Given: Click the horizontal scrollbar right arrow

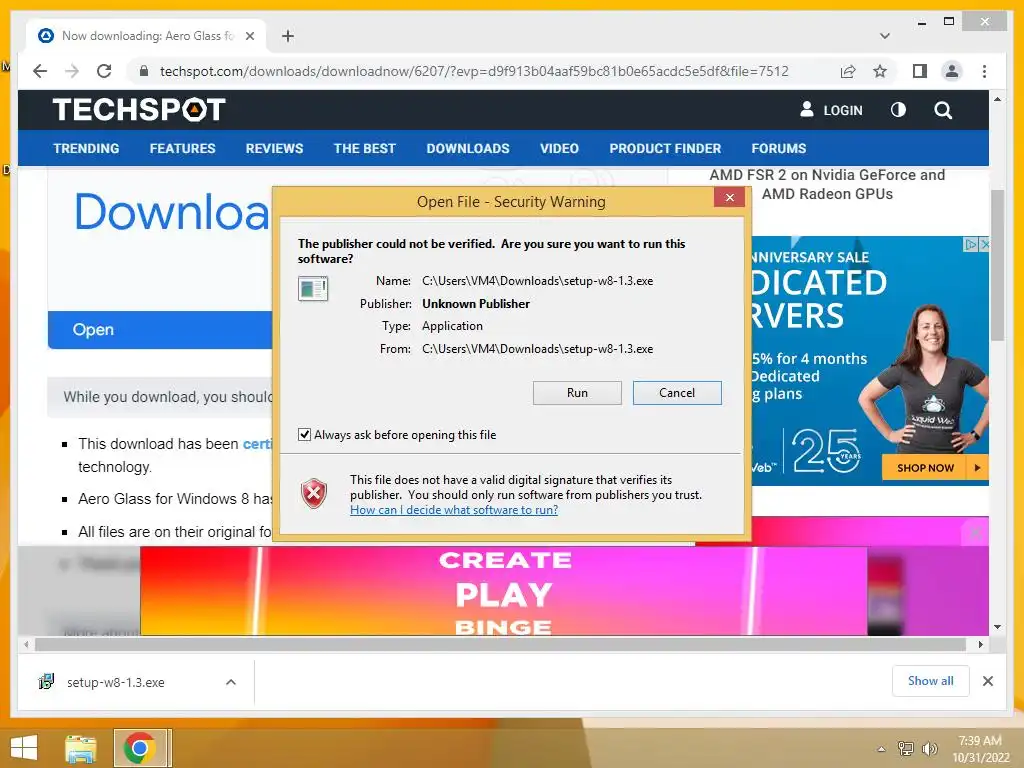Looking at the screenshot, I should (x=980, y=645).
